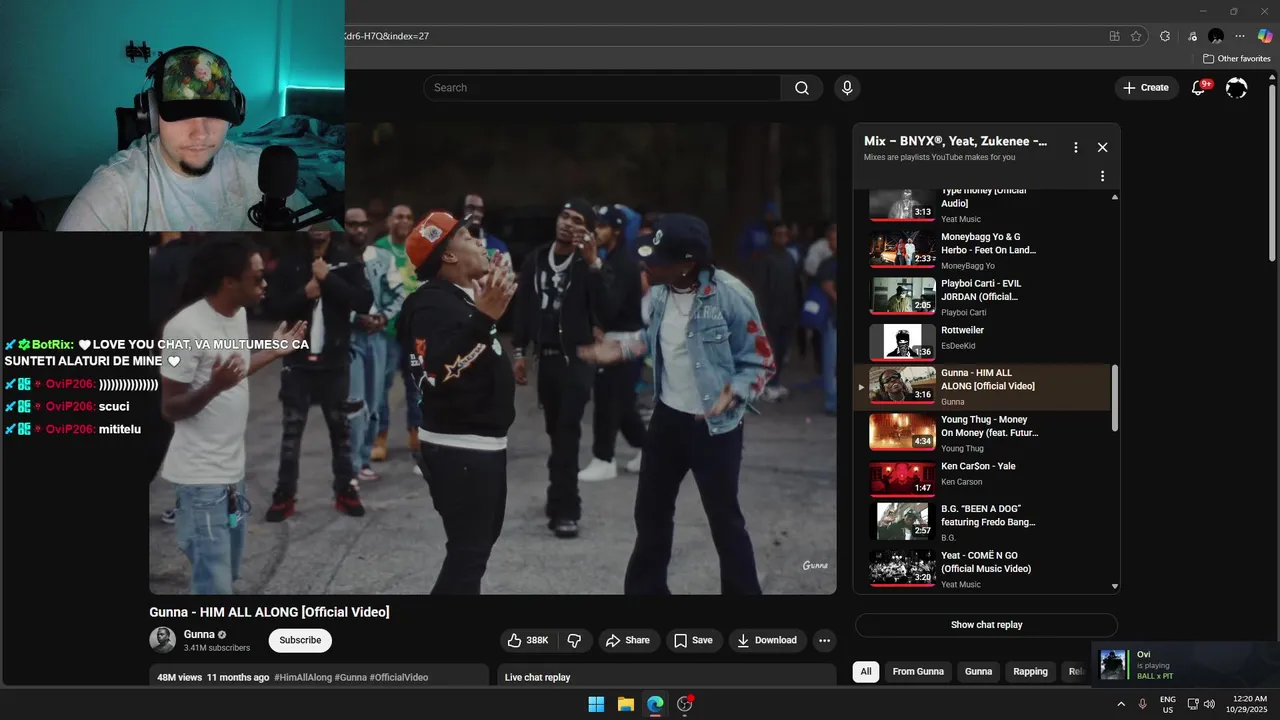Share the Gunna video
The width and height of the screenshot is (1280, 720).
pos(628,640)
